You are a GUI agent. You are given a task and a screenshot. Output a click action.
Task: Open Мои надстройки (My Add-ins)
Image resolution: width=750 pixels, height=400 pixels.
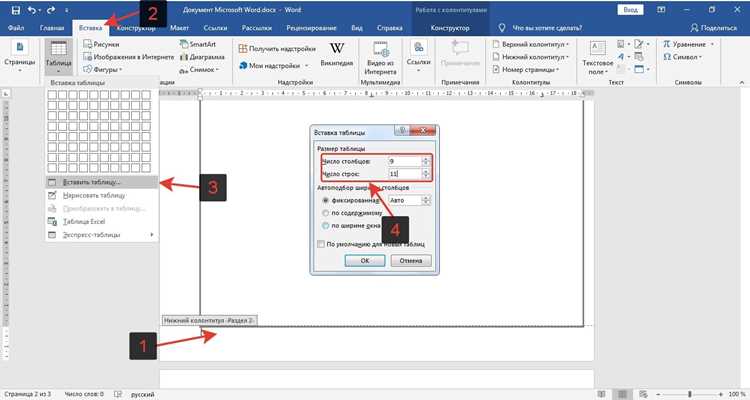274,65
